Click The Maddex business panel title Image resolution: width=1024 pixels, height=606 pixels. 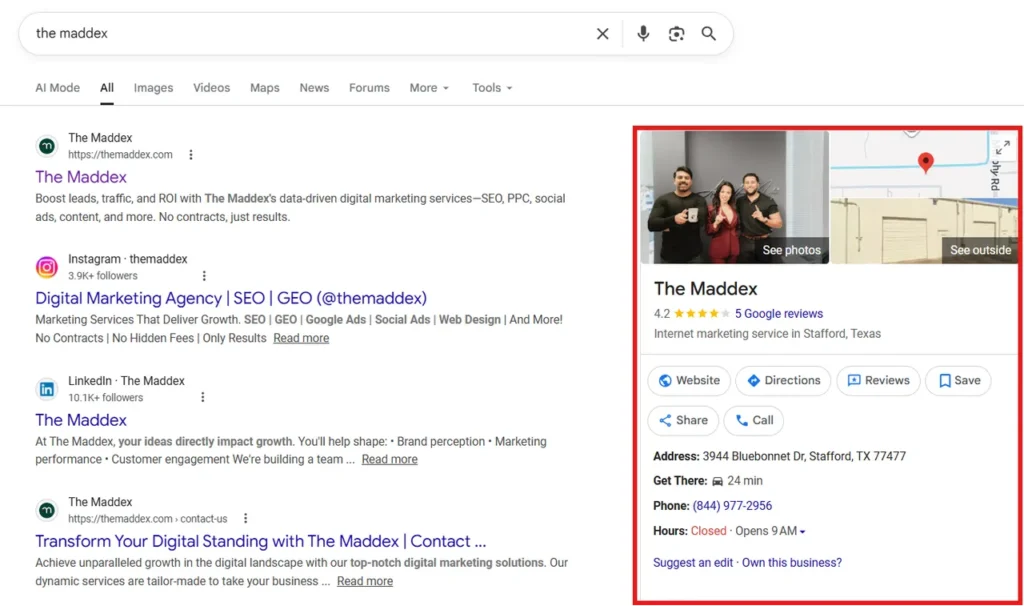coord(705,289)
